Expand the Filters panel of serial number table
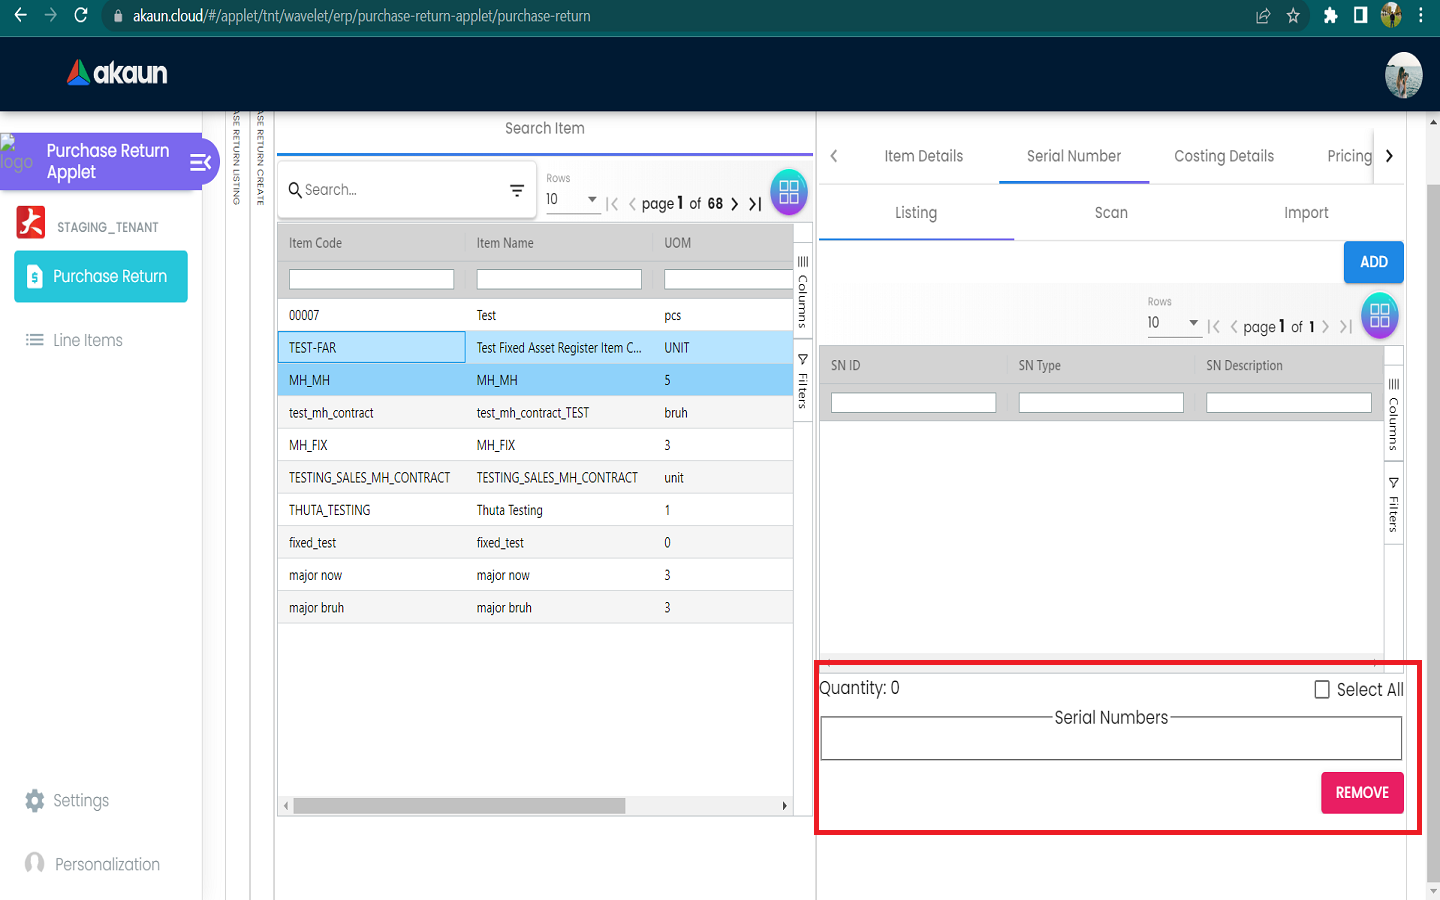 click(x=1393, y=505)
